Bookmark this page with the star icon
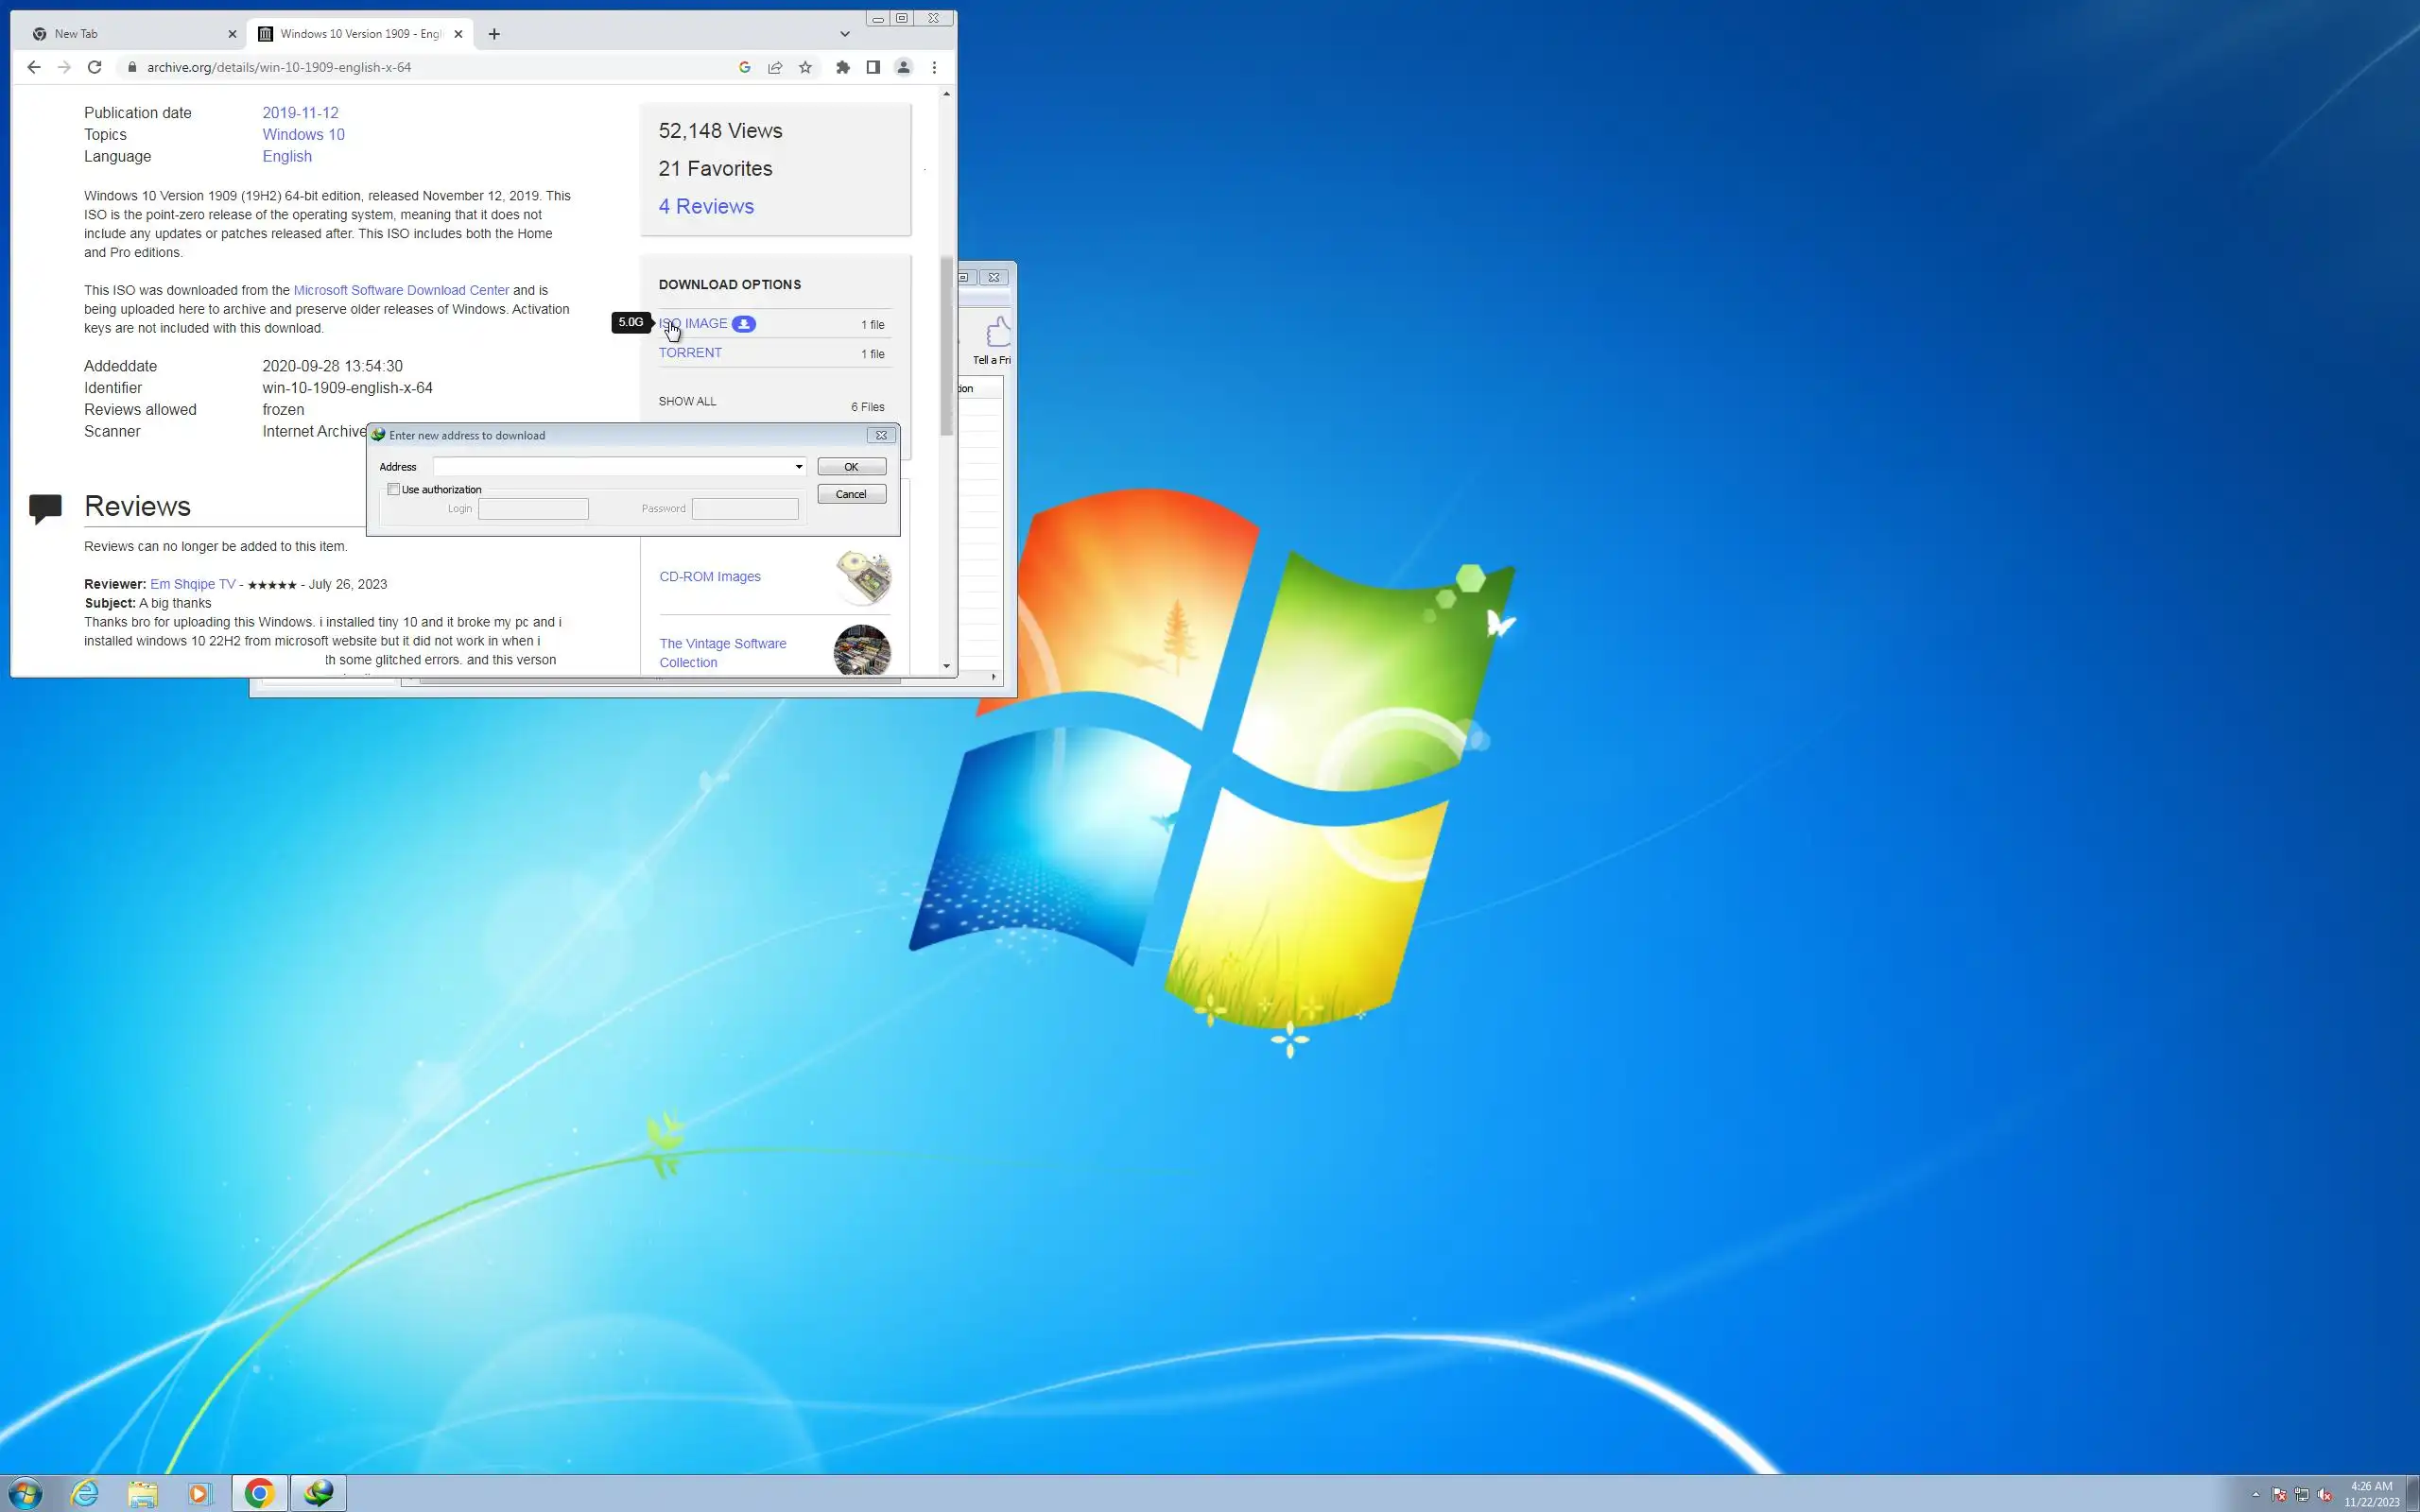 tap(805, 67)
